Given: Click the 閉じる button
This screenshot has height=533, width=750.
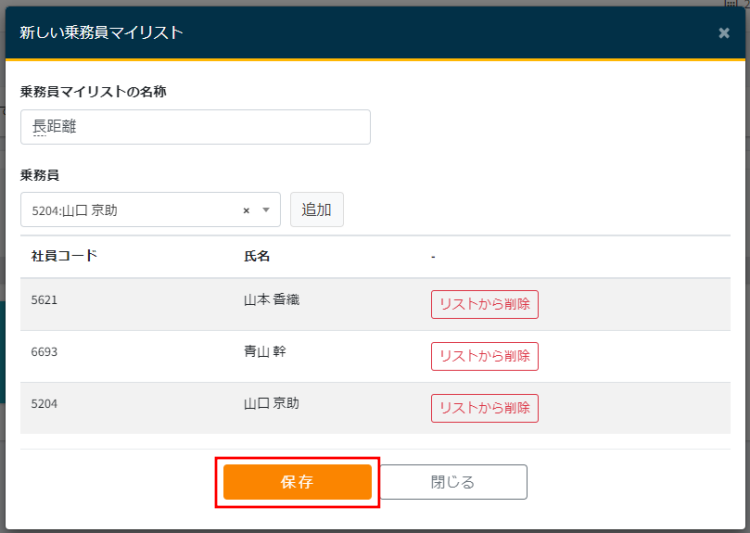Looking at the screenshot, I should (453, 482).
